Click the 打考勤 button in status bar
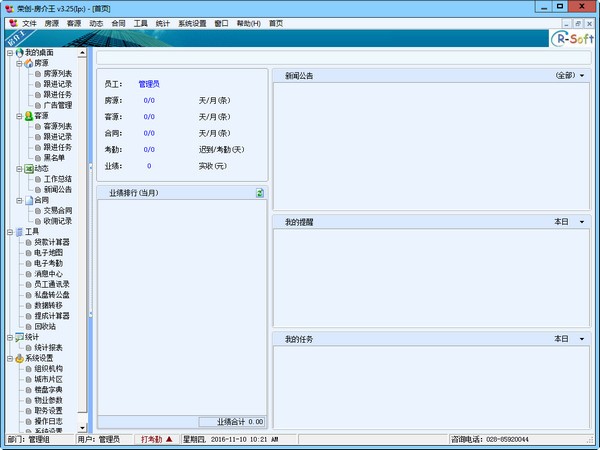Viewport: 600px width, 450px height. point(157,439)
